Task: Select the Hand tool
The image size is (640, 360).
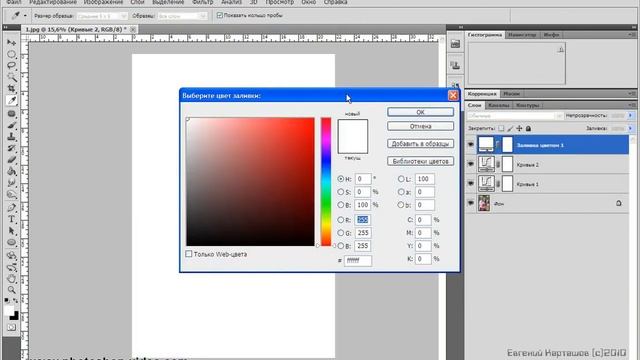Action: 11,279
